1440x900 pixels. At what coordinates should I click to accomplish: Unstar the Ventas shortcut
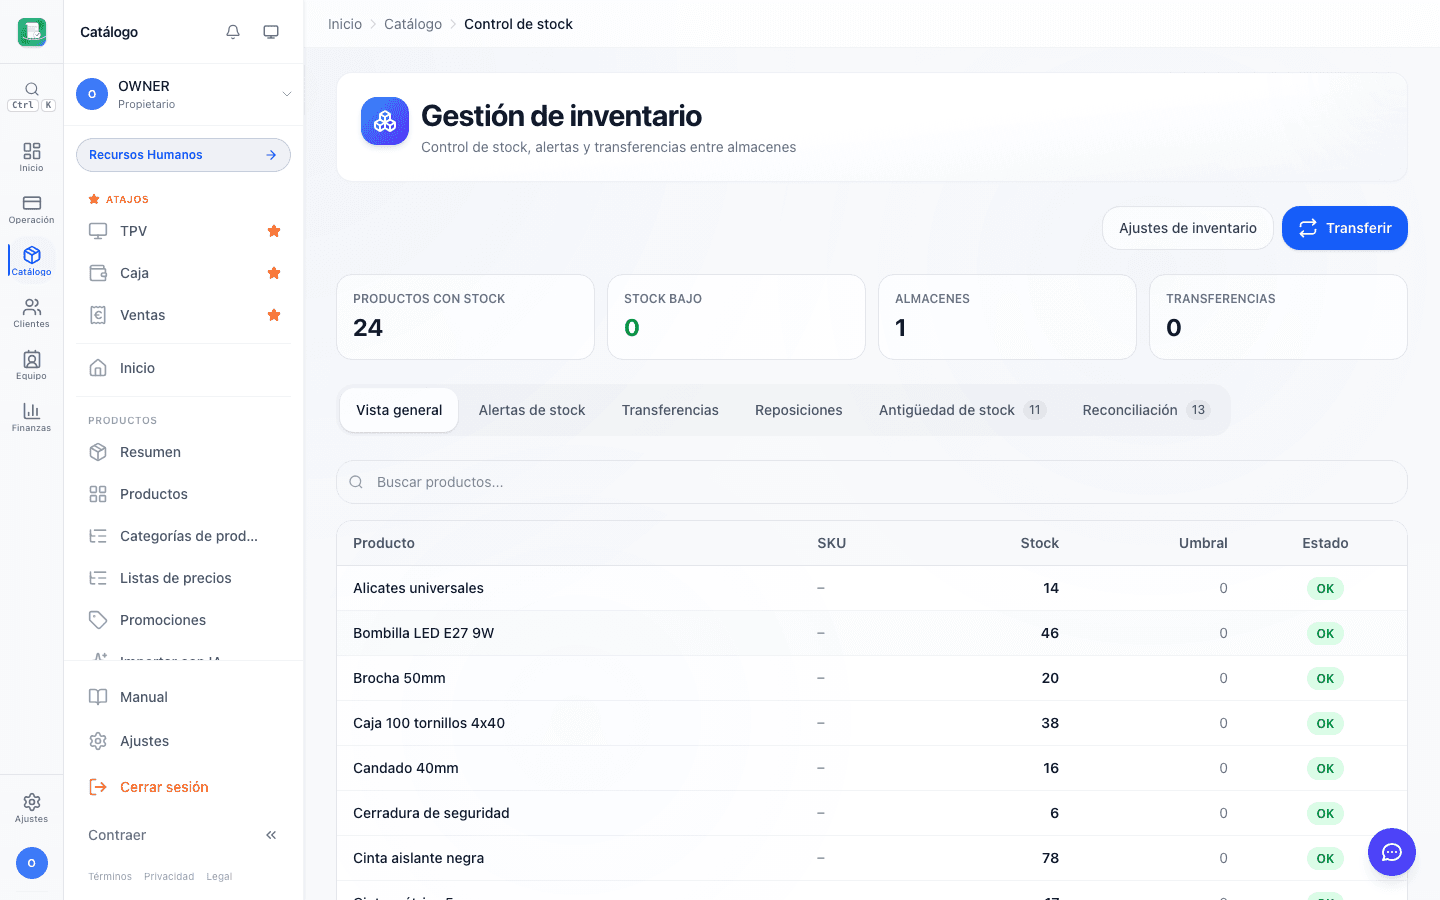[x=274, y=315]
